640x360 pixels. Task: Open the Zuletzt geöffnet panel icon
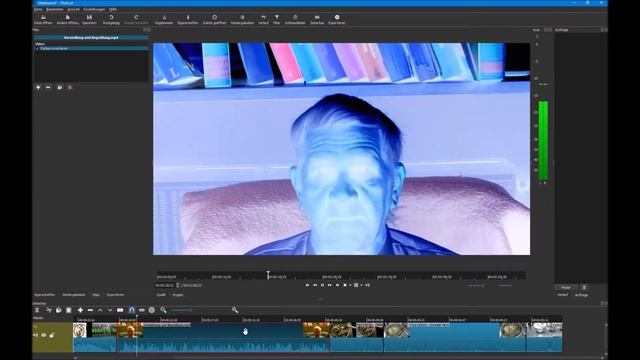[214, 20]
